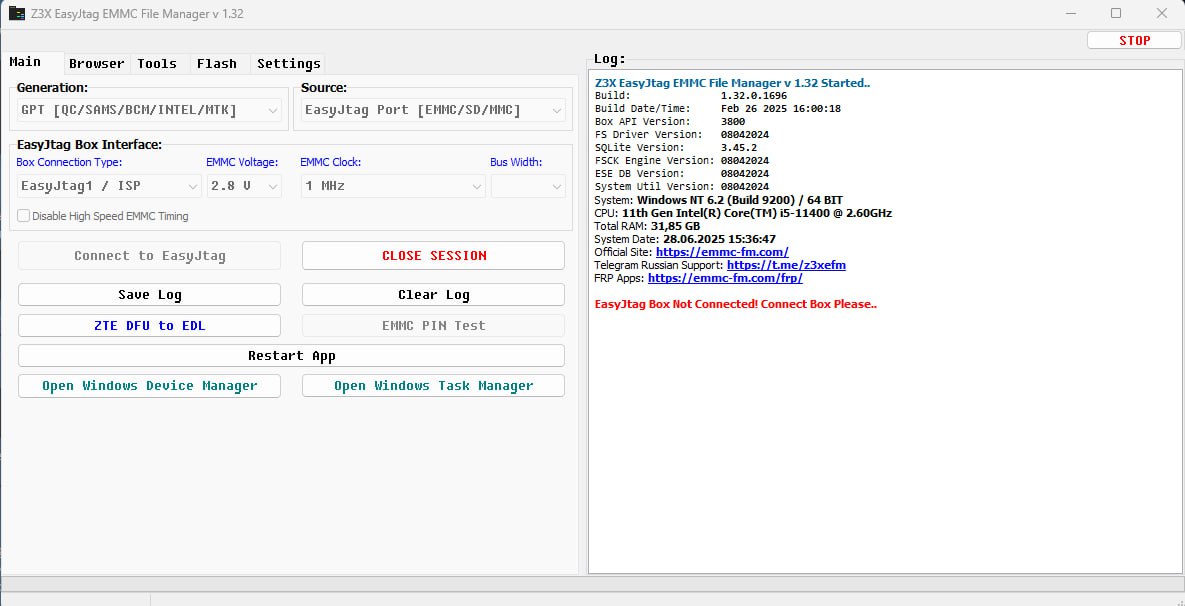Open the Tools tab
Screen dimensions: 1185x606
click(157, 63)
